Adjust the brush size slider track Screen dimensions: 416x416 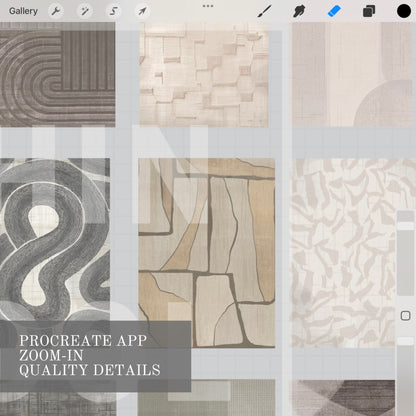(x=406, y=253)
